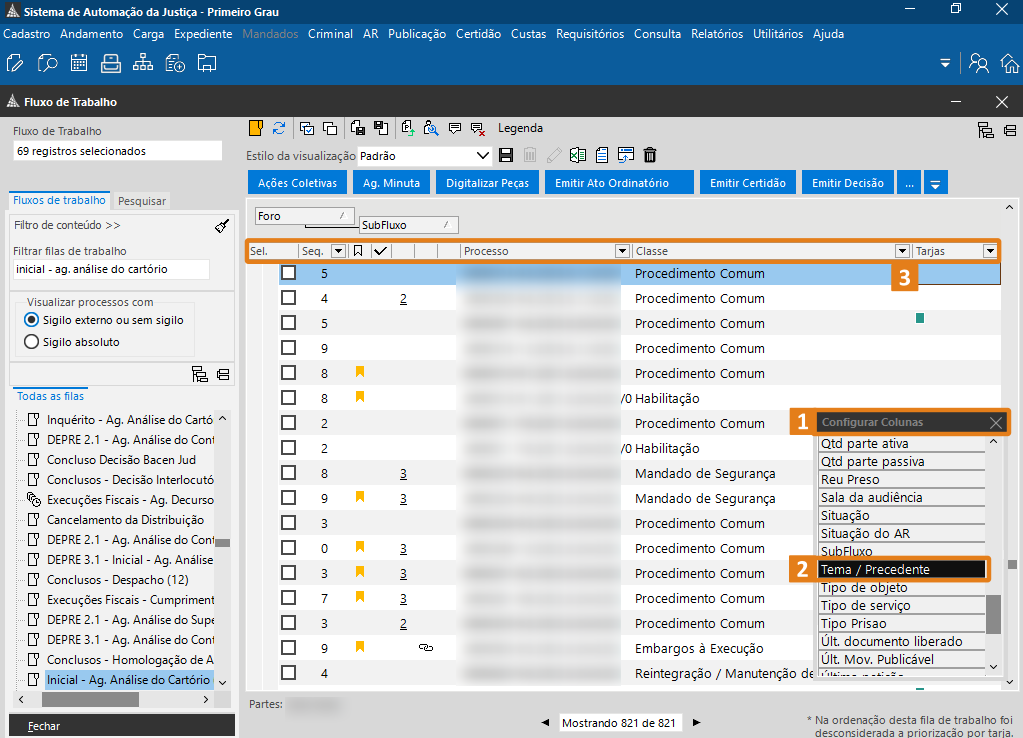The image size is (1023, 738).
Task: Click the 'Emitir Ato Ordinatório' button
Action: tap(619, 183)
